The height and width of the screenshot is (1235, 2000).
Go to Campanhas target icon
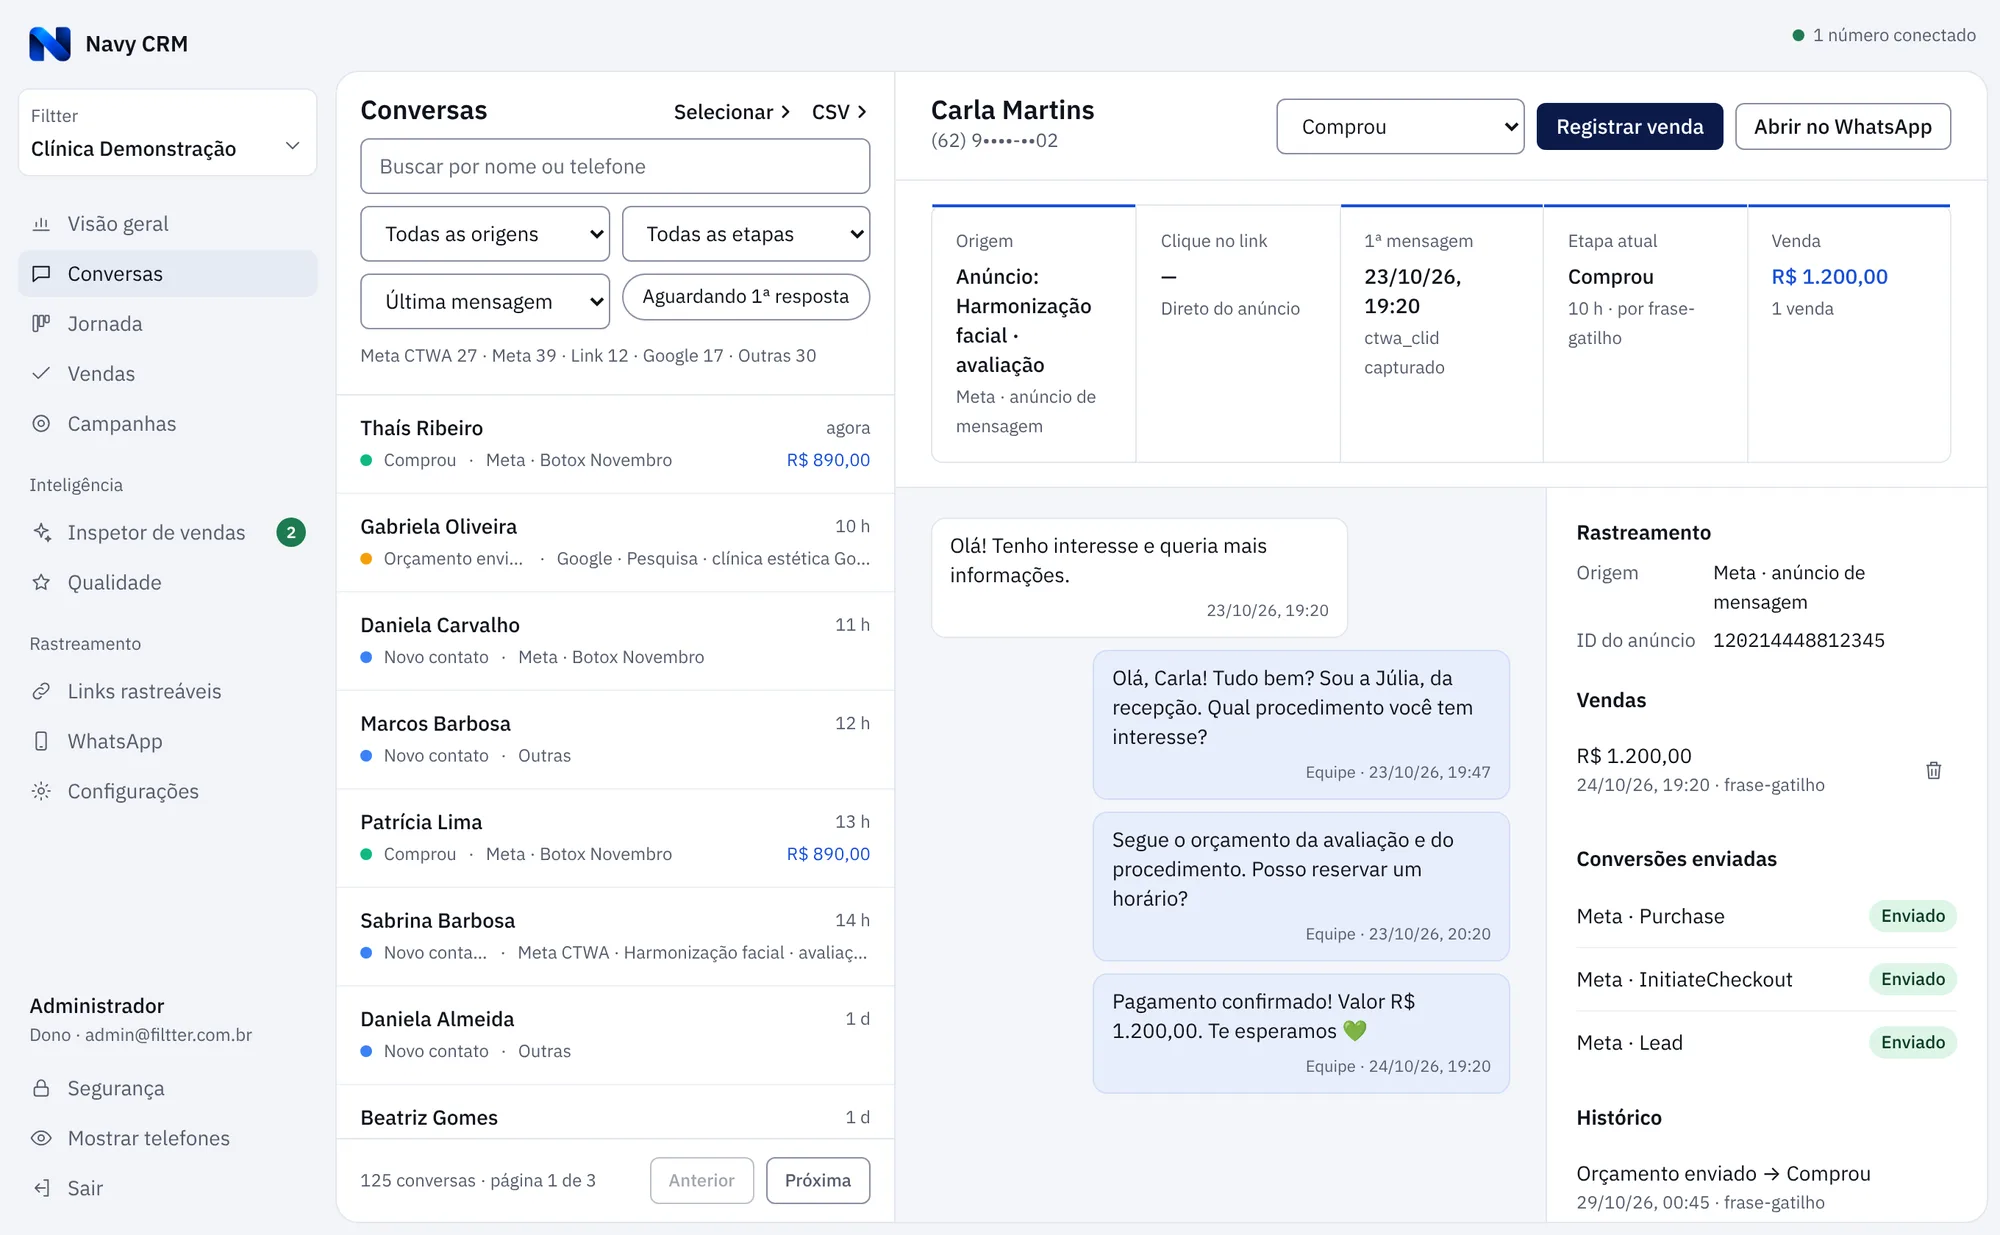point(41,424)
